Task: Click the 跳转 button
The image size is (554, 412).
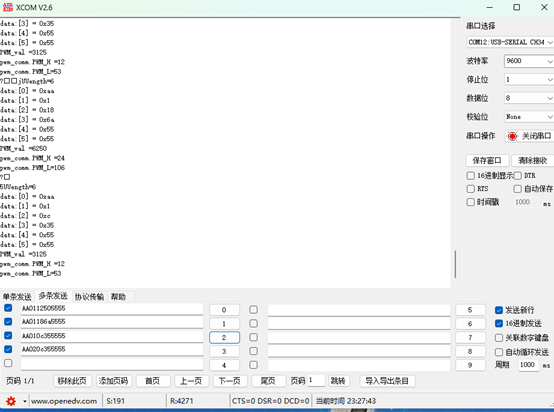Action: pyautogui.click(x=338, y=381)
